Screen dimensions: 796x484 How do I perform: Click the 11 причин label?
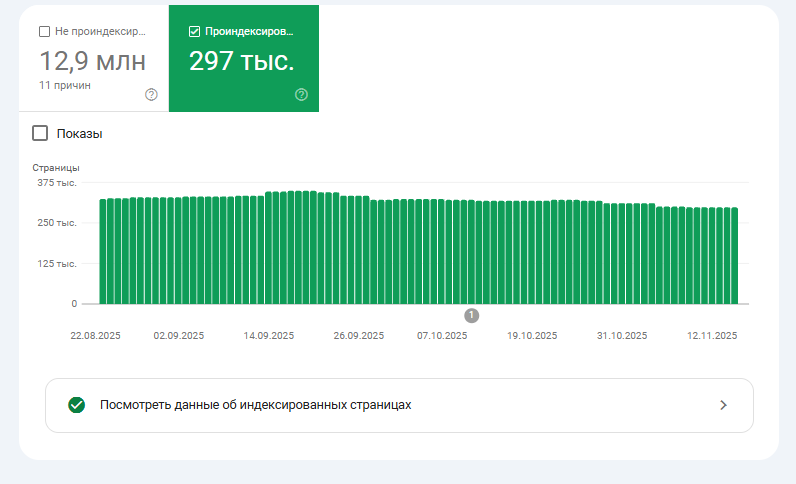coord(65,85)
